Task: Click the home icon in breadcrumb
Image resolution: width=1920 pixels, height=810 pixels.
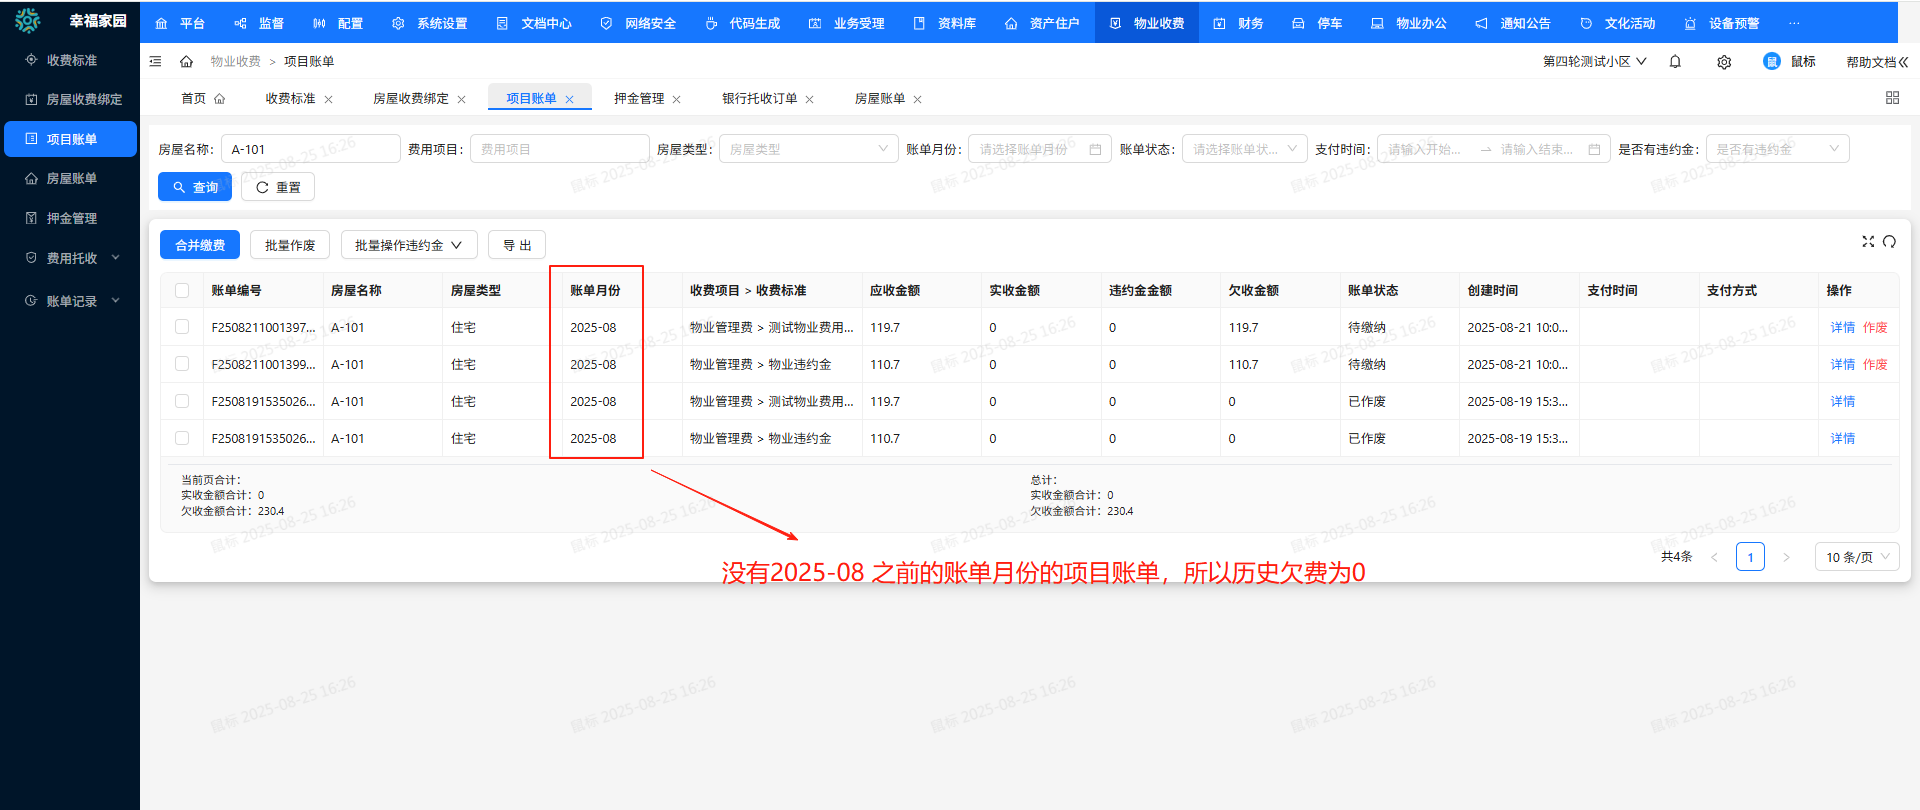Action: pos(186,62)
